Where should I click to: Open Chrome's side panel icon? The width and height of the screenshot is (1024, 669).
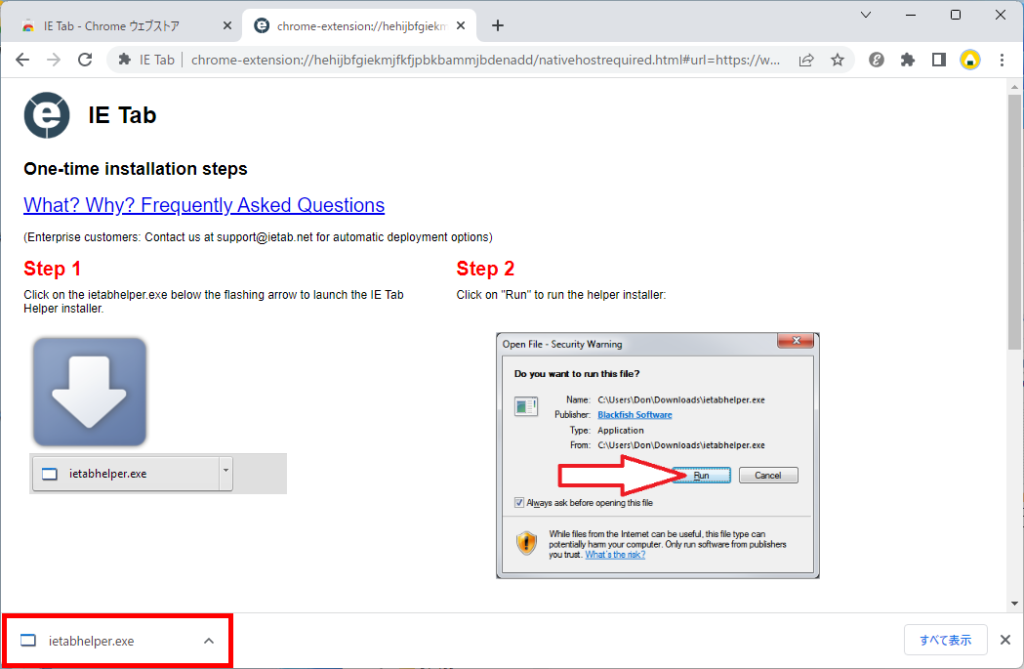click(938, 60)
